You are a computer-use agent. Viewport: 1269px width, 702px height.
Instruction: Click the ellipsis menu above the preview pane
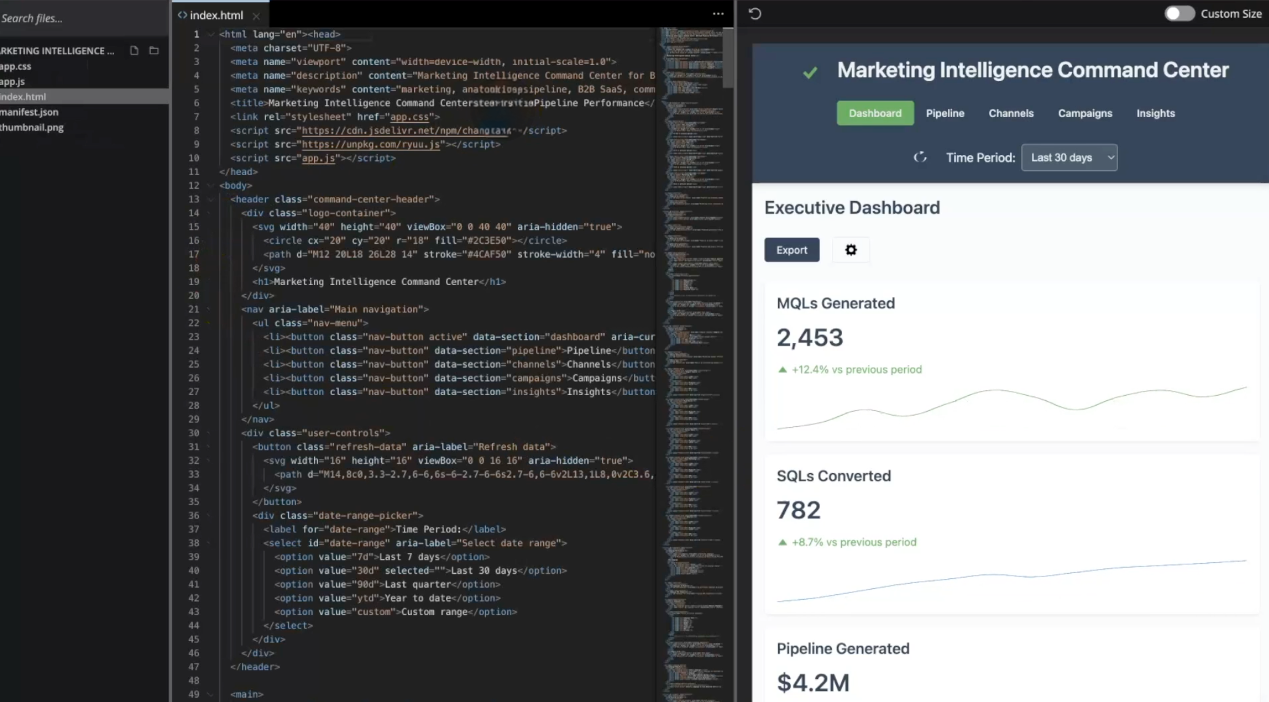click(x=718, y=13)
